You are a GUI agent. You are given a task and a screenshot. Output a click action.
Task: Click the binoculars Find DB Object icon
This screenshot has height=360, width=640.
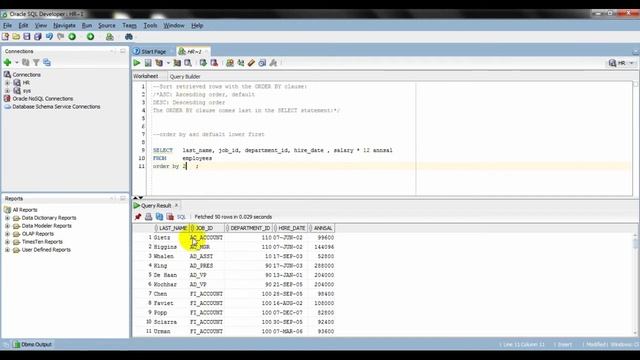[129, 37]
